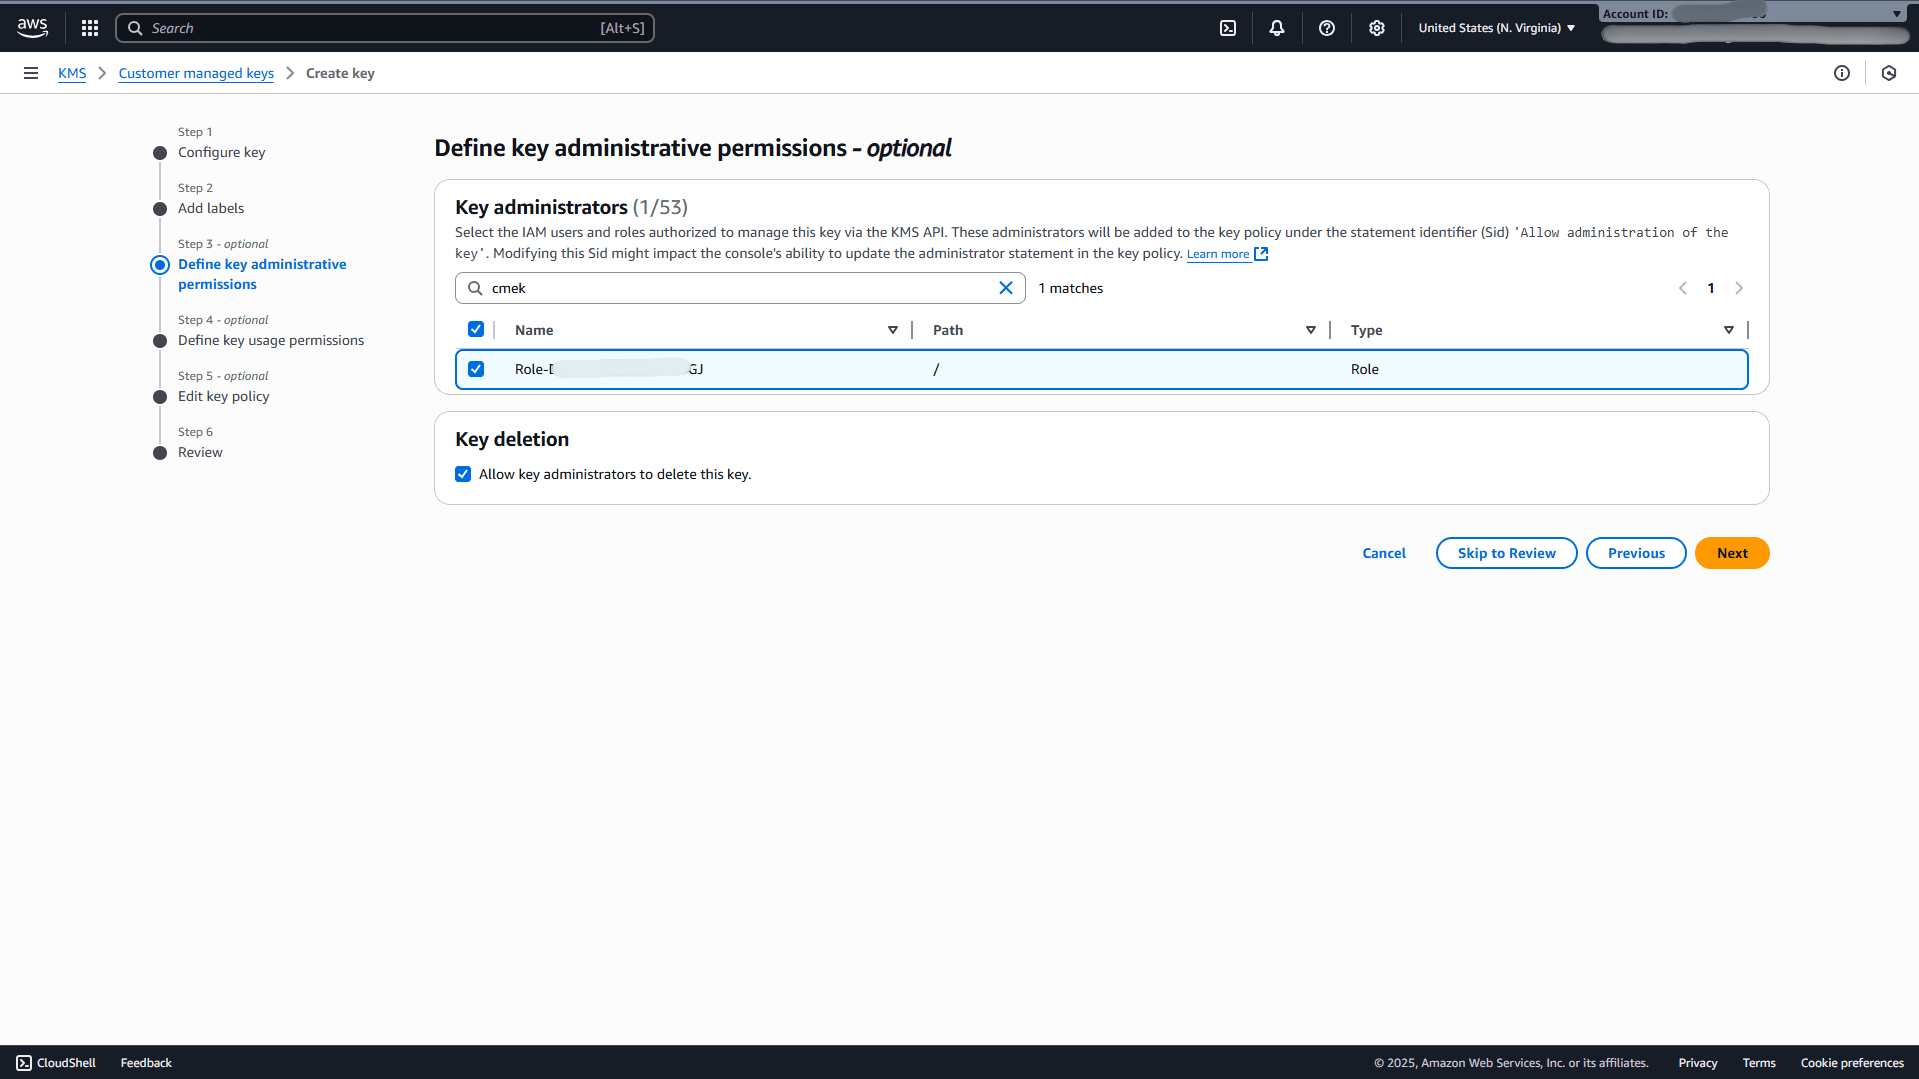Go to the Customer managed keys breadcrumb
1919x1079 pixels.
tap(196, 72)
